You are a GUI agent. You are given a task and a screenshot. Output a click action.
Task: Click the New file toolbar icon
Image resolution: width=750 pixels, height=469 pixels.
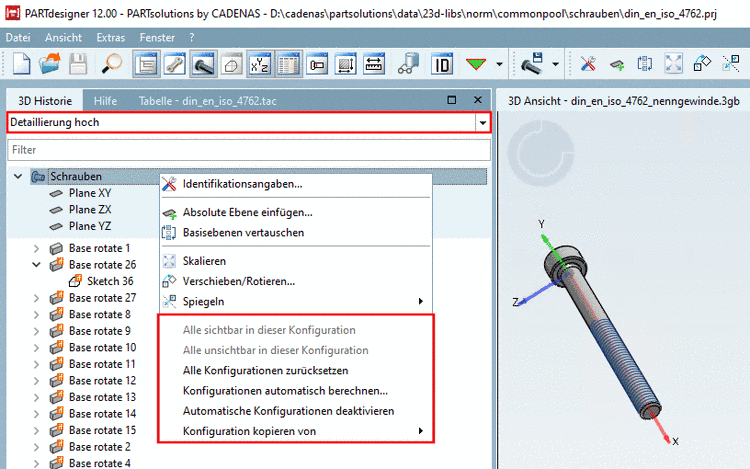click(x=21, y=64)
